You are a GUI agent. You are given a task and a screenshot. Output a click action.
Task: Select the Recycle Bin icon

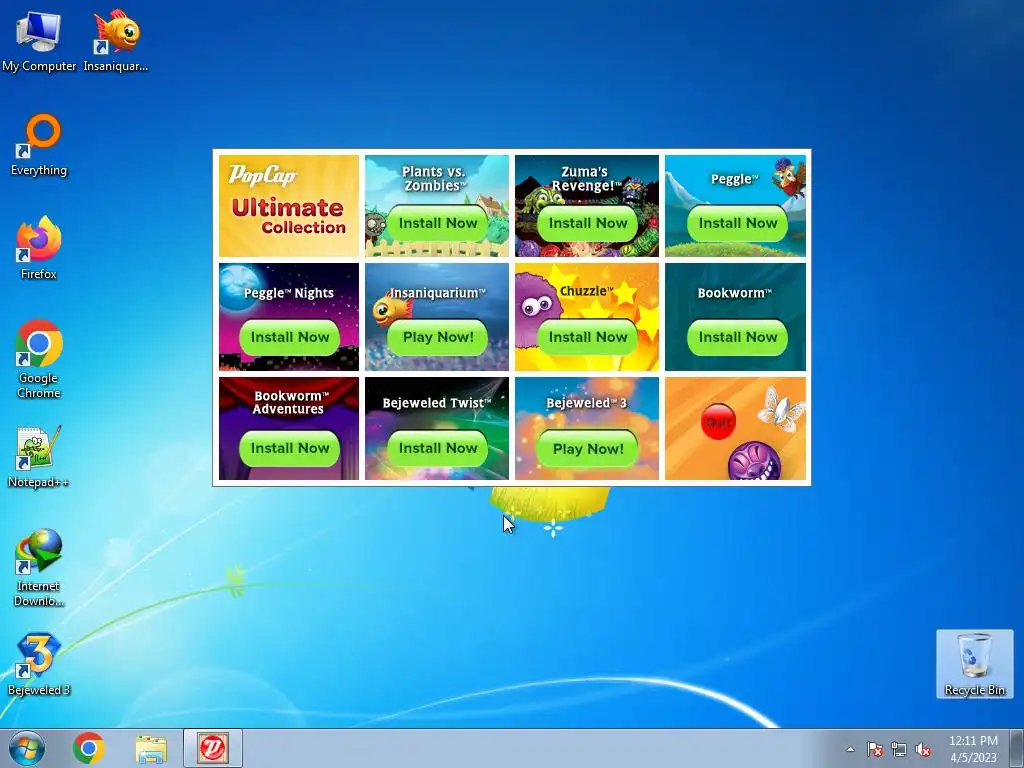tap(974, 664)
